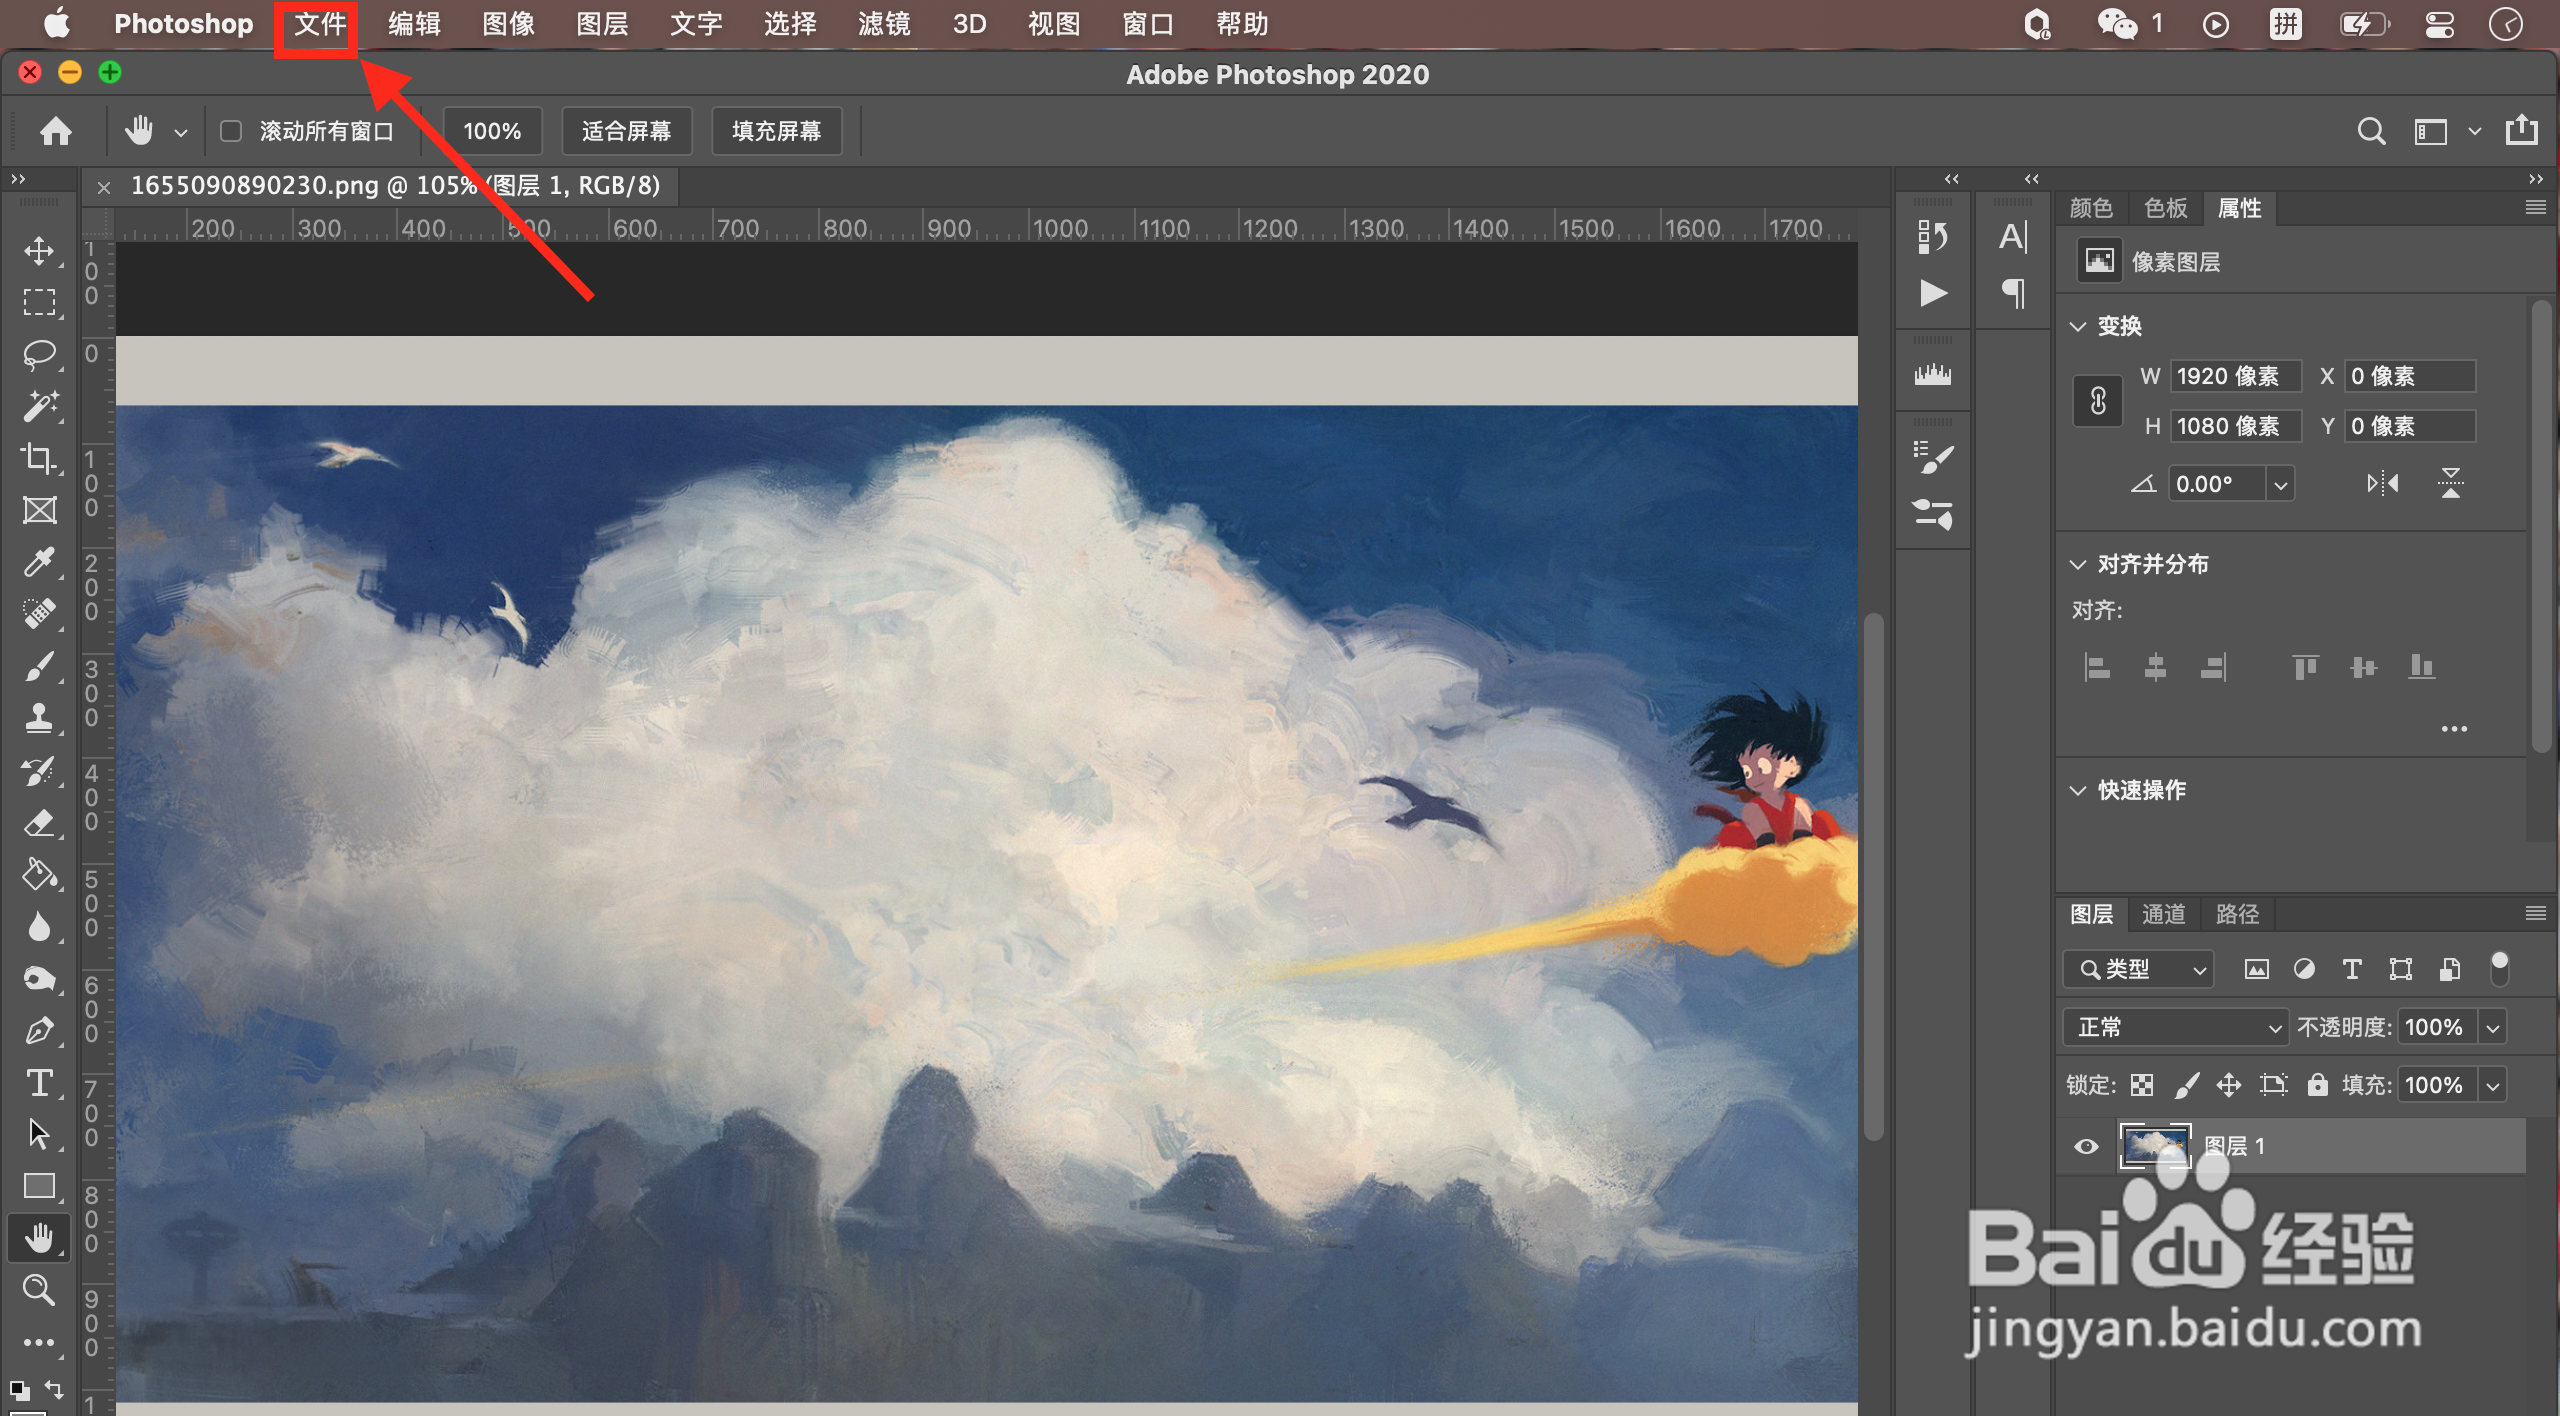
Task: Toggle pixel layer filter in Layers panel
Action: [2256, 969]
